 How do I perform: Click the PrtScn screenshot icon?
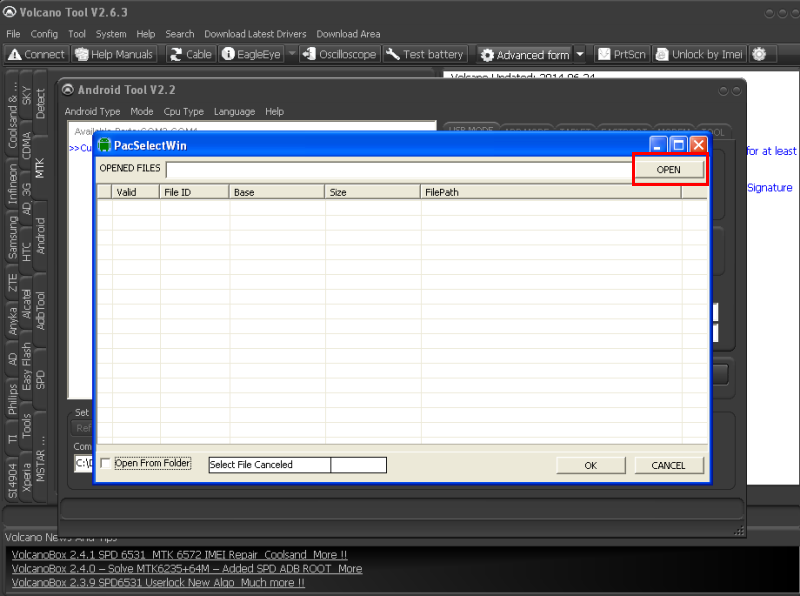pos(605,54)
